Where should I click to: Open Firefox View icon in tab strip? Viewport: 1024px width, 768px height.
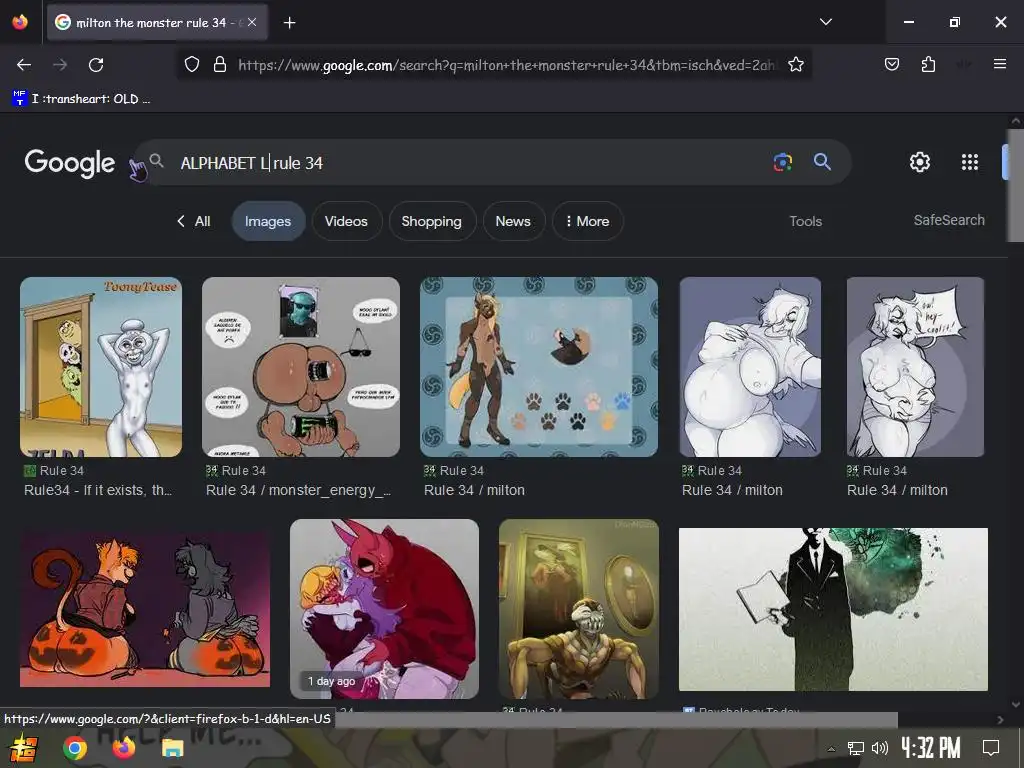20,22
